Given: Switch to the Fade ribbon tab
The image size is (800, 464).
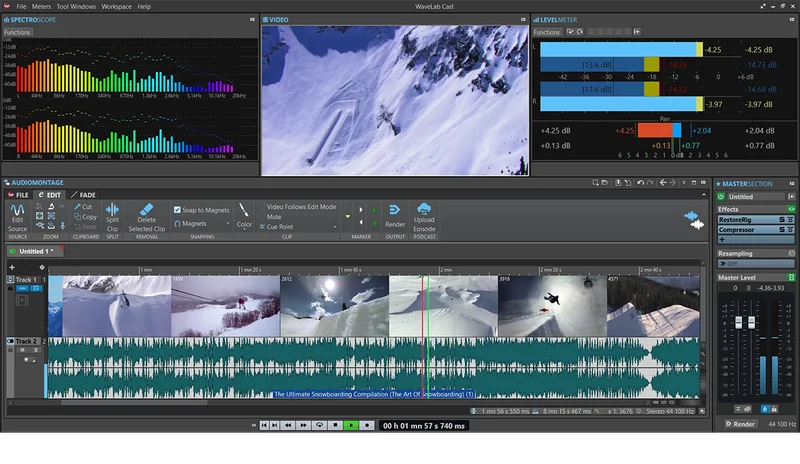Looking at the screenshot, I should [x=84, y=195].
